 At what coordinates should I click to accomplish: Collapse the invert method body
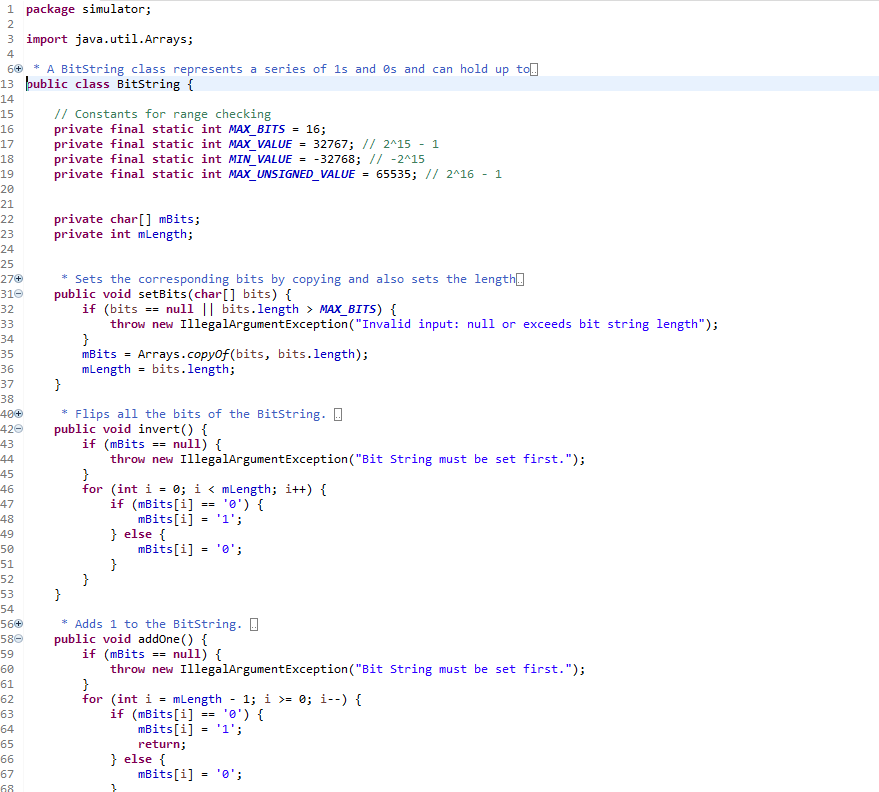pyautogui.click(x=16, y=428)
